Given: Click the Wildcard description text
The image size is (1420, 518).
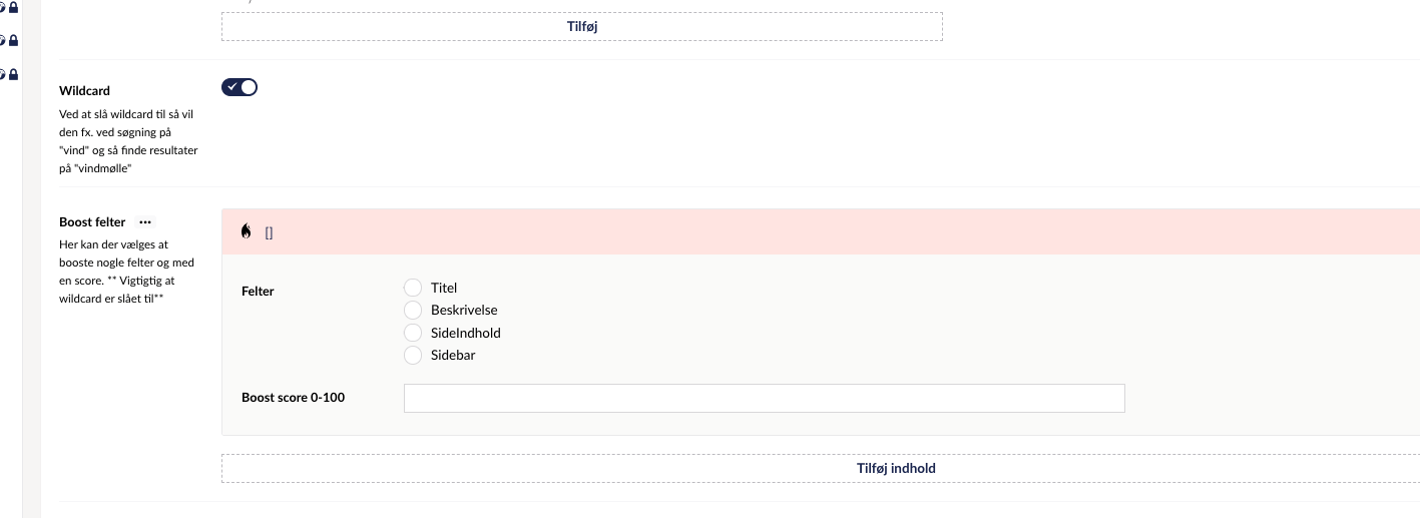Looking at the screenshot, I should 127,141.
